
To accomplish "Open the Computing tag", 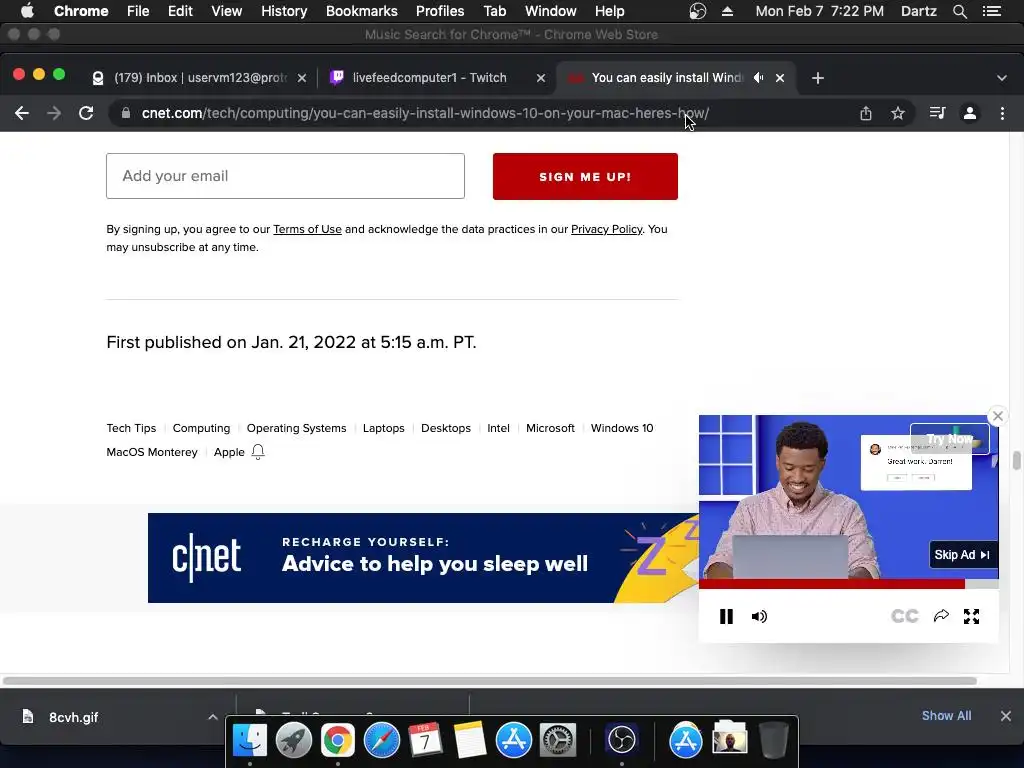I will (x=201, y=428).
